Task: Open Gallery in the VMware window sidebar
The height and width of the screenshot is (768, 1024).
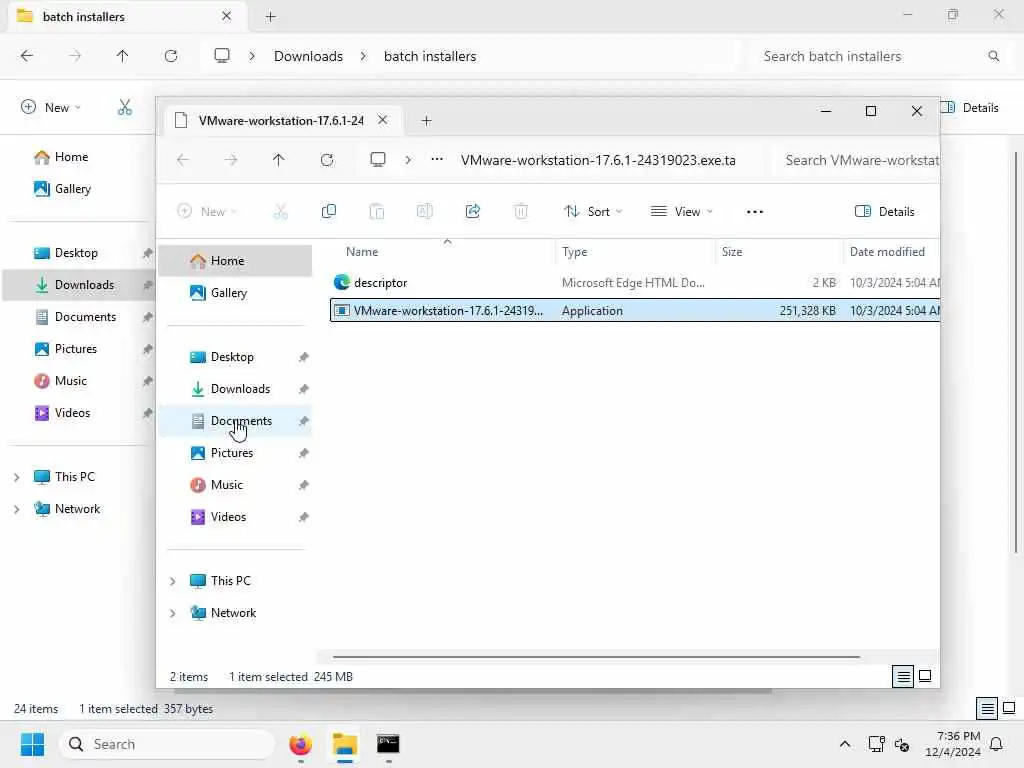Action: (235, 293)
